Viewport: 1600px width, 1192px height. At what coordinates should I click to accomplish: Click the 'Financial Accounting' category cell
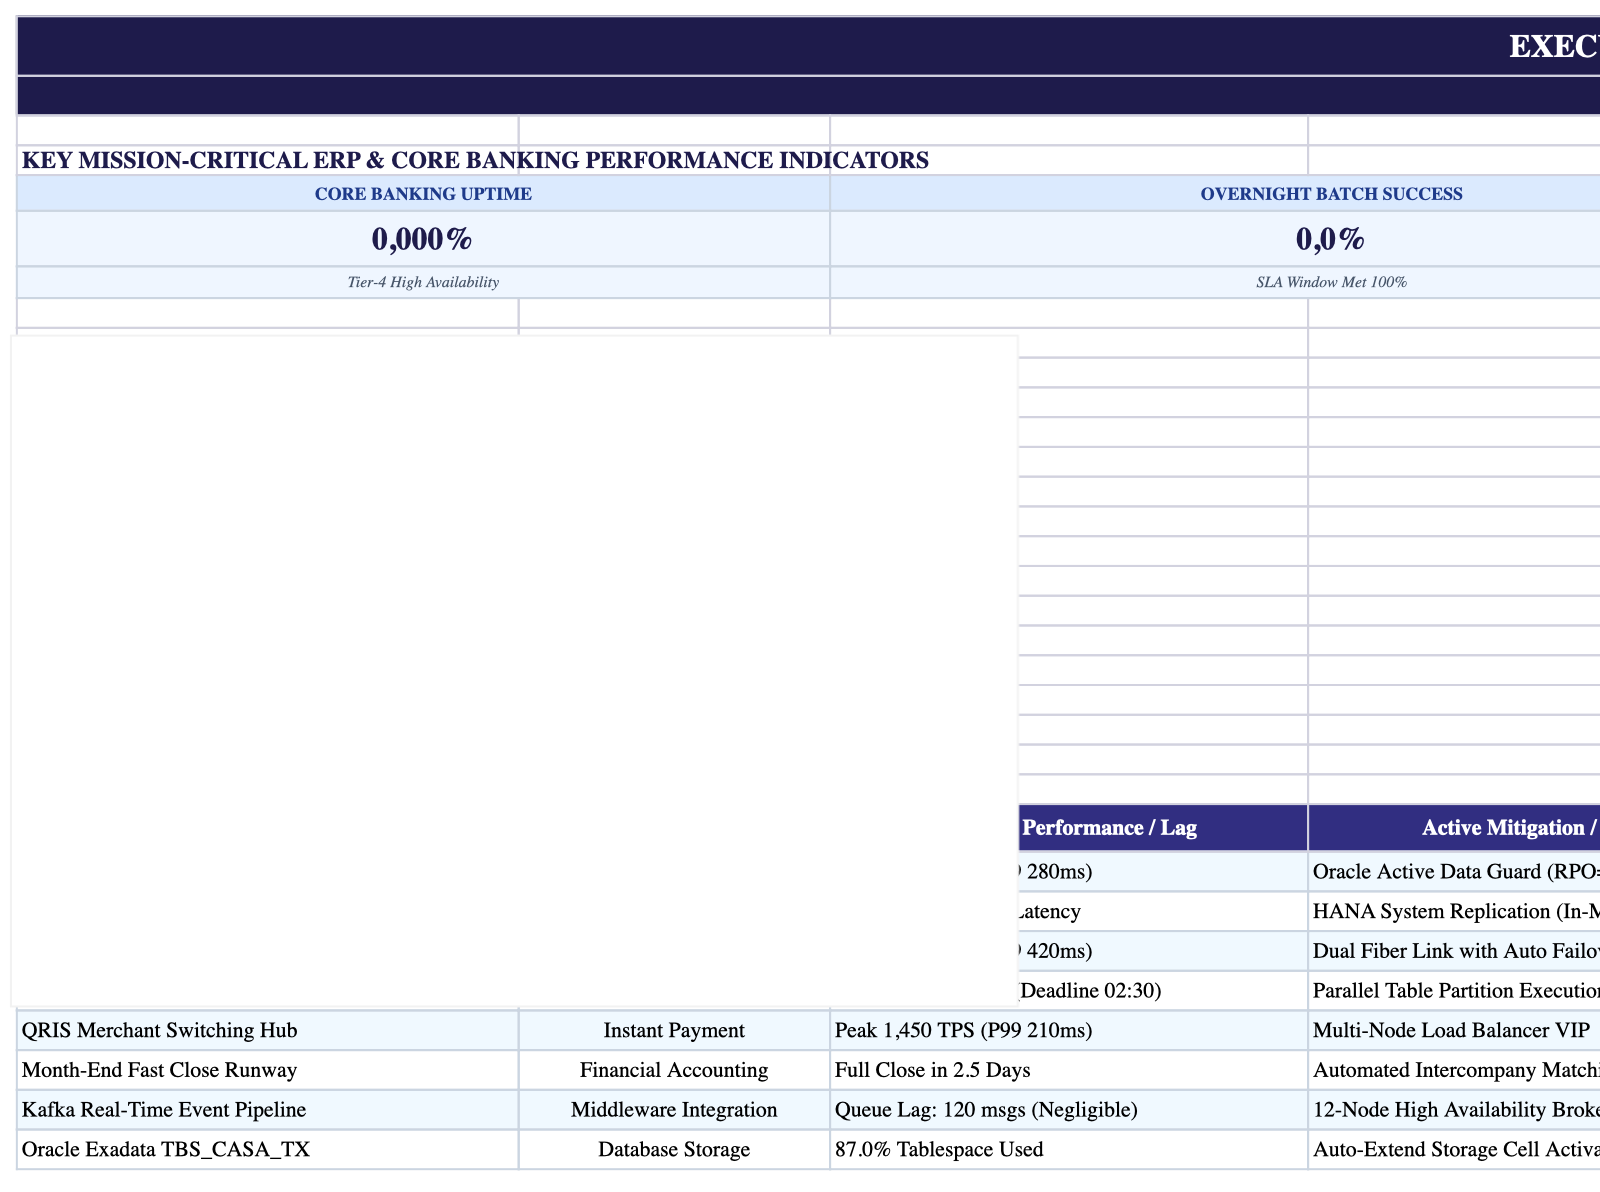pyautogui.click(x=674, y=1070)
